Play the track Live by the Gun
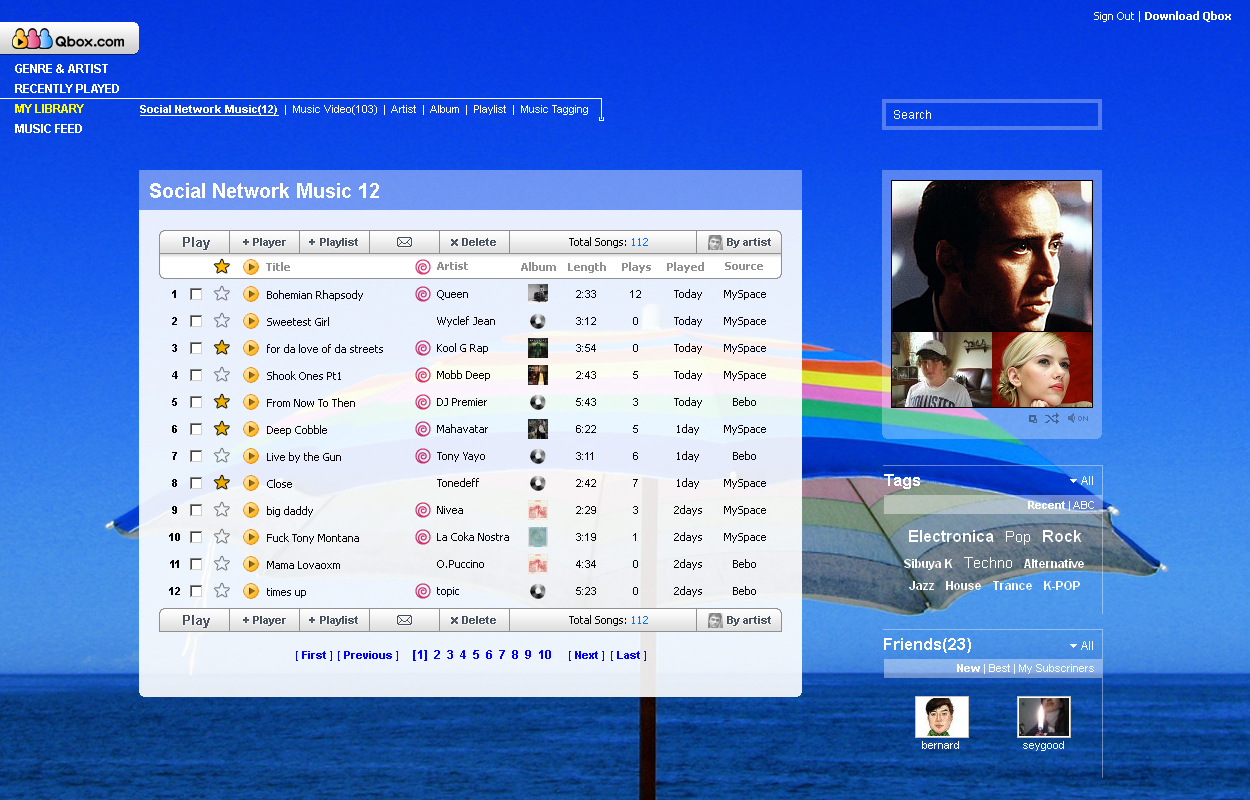This screenshot has width=1250, height=800. 251,456
